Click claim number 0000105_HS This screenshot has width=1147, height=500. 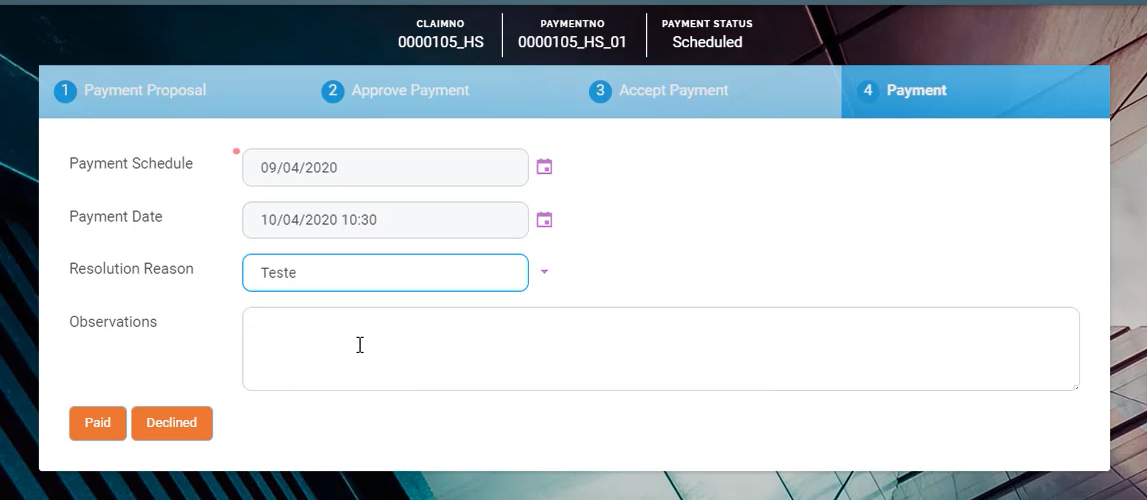(x=440, y=42)
